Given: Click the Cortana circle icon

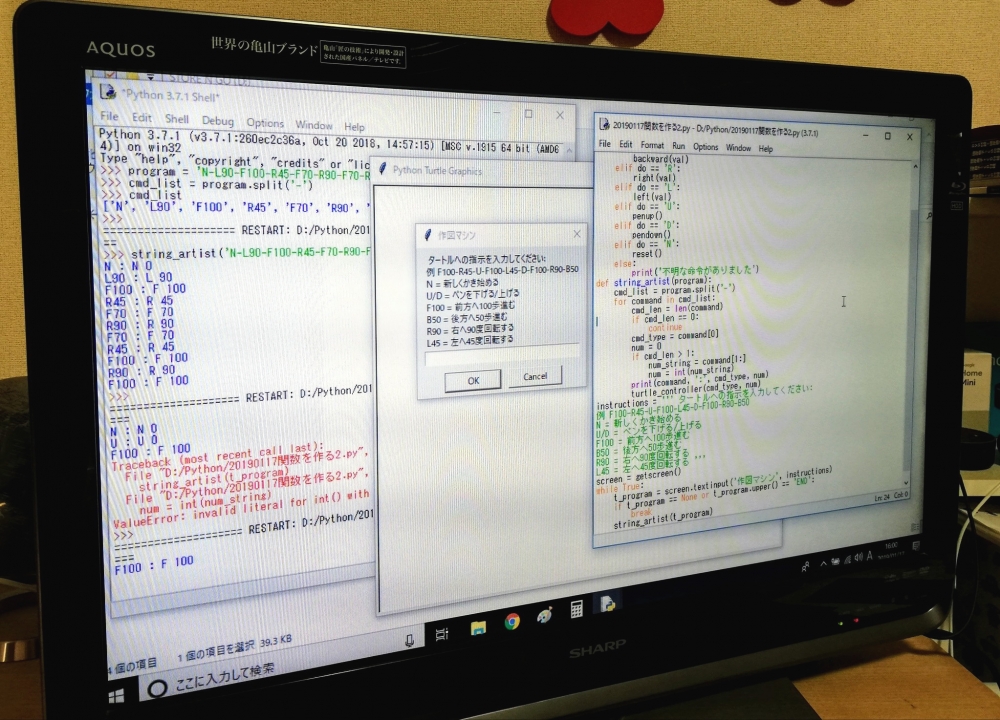Looking at the screenshot, I should click(x=157, y=688).
